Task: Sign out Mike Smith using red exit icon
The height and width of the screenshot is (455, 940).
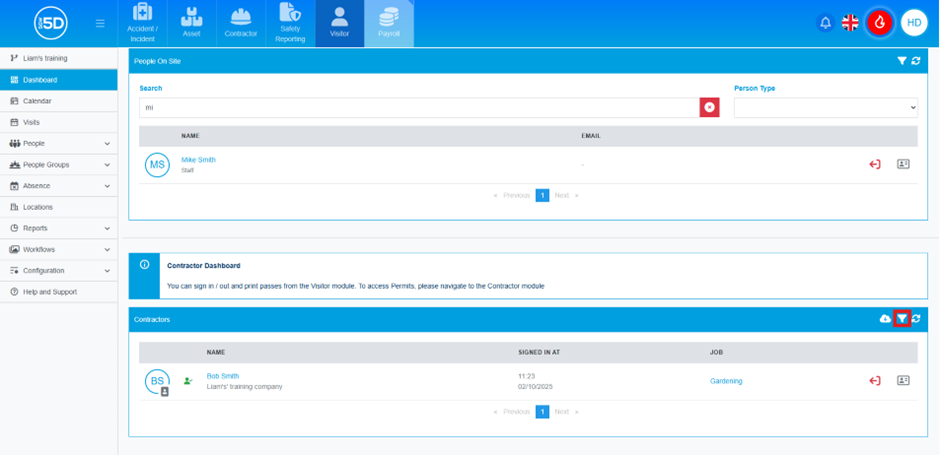Action: click(x=874, y=164)
